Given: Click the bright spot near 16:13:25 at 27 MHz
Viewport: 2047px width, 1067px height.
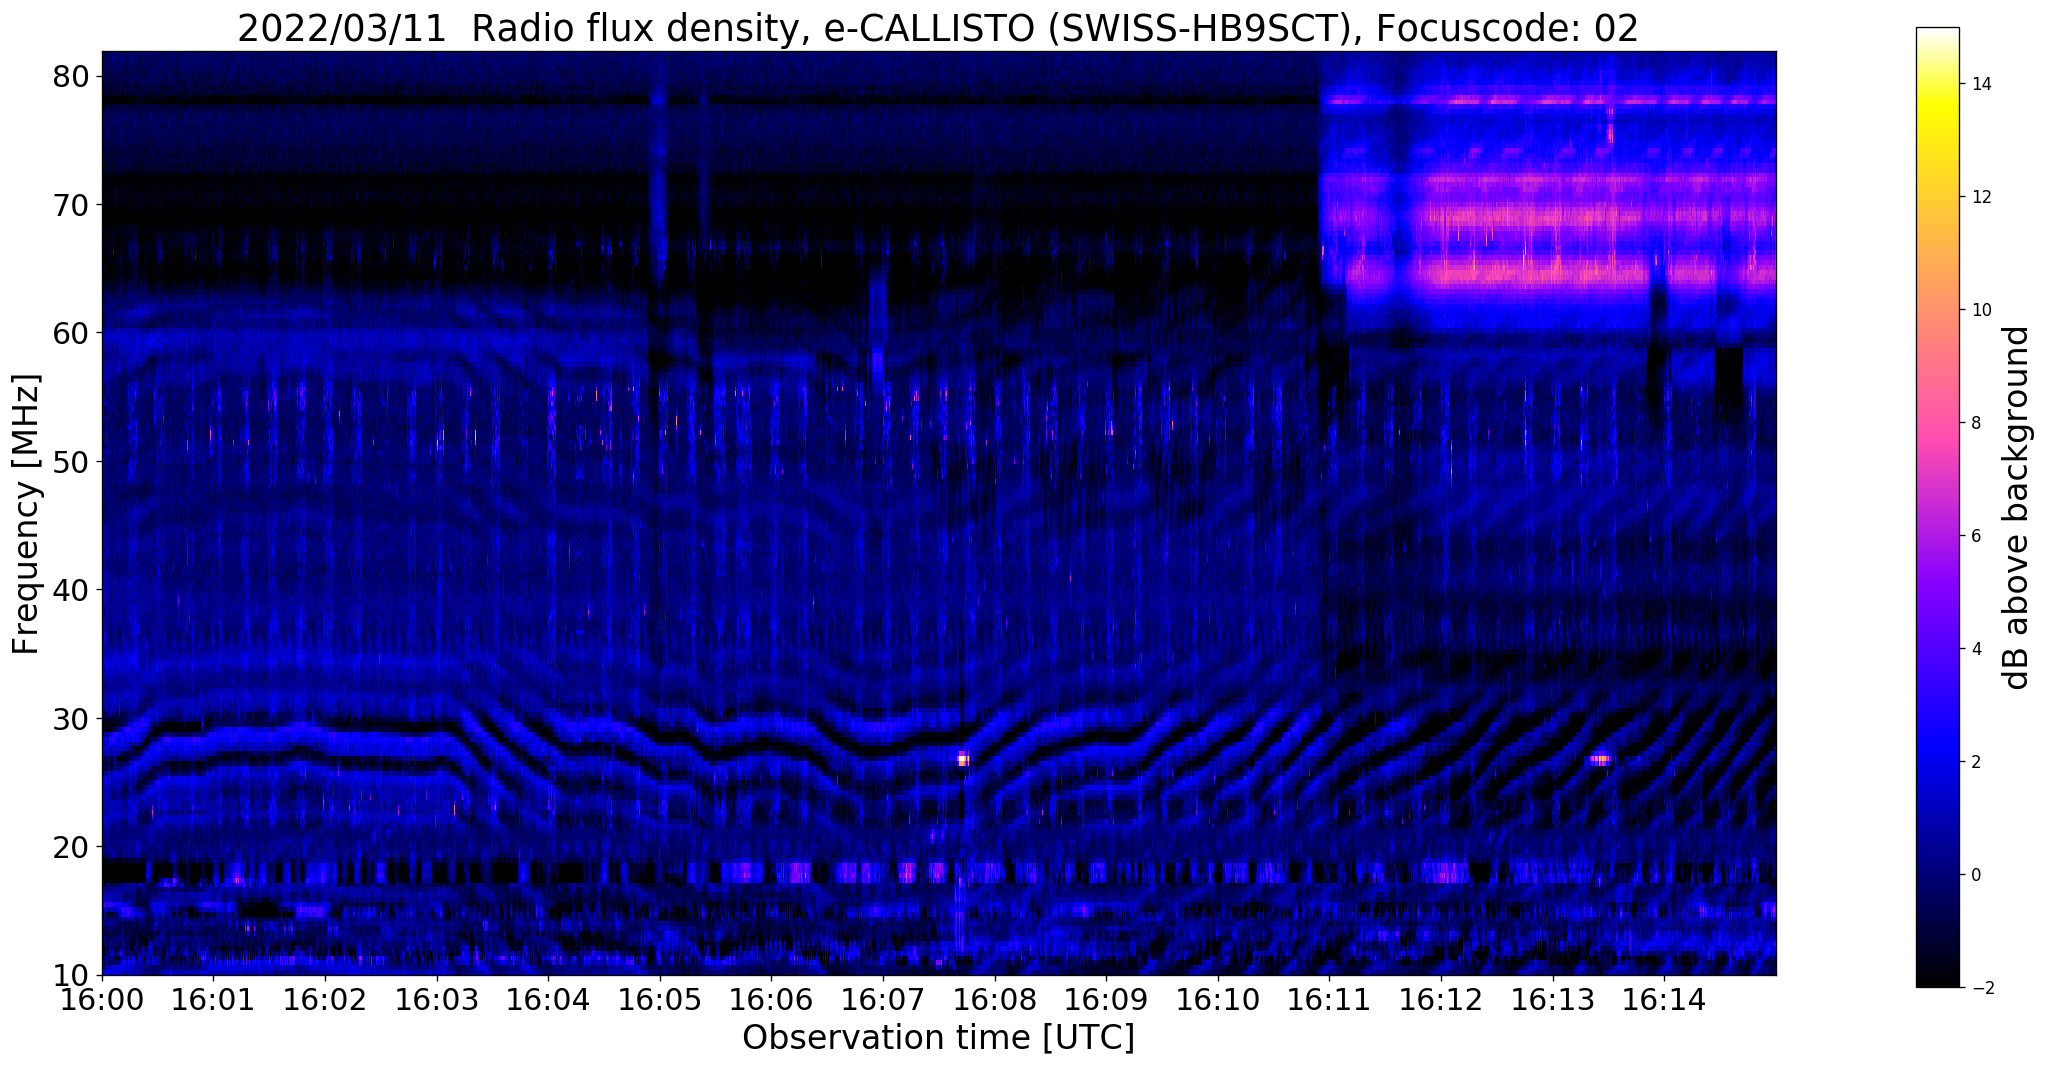Looking at the screenshot, I should 1600,760.
